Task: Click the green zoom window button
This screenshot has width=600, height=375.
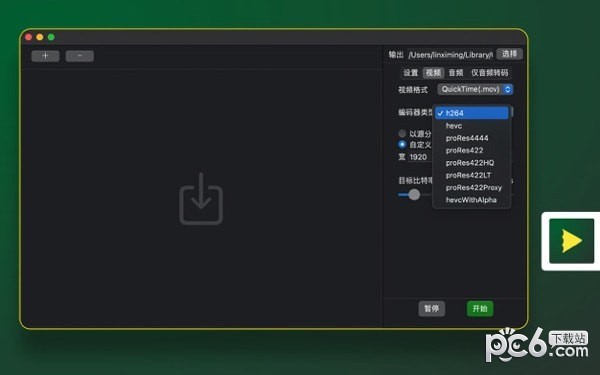Action: (x=51, y=37)
